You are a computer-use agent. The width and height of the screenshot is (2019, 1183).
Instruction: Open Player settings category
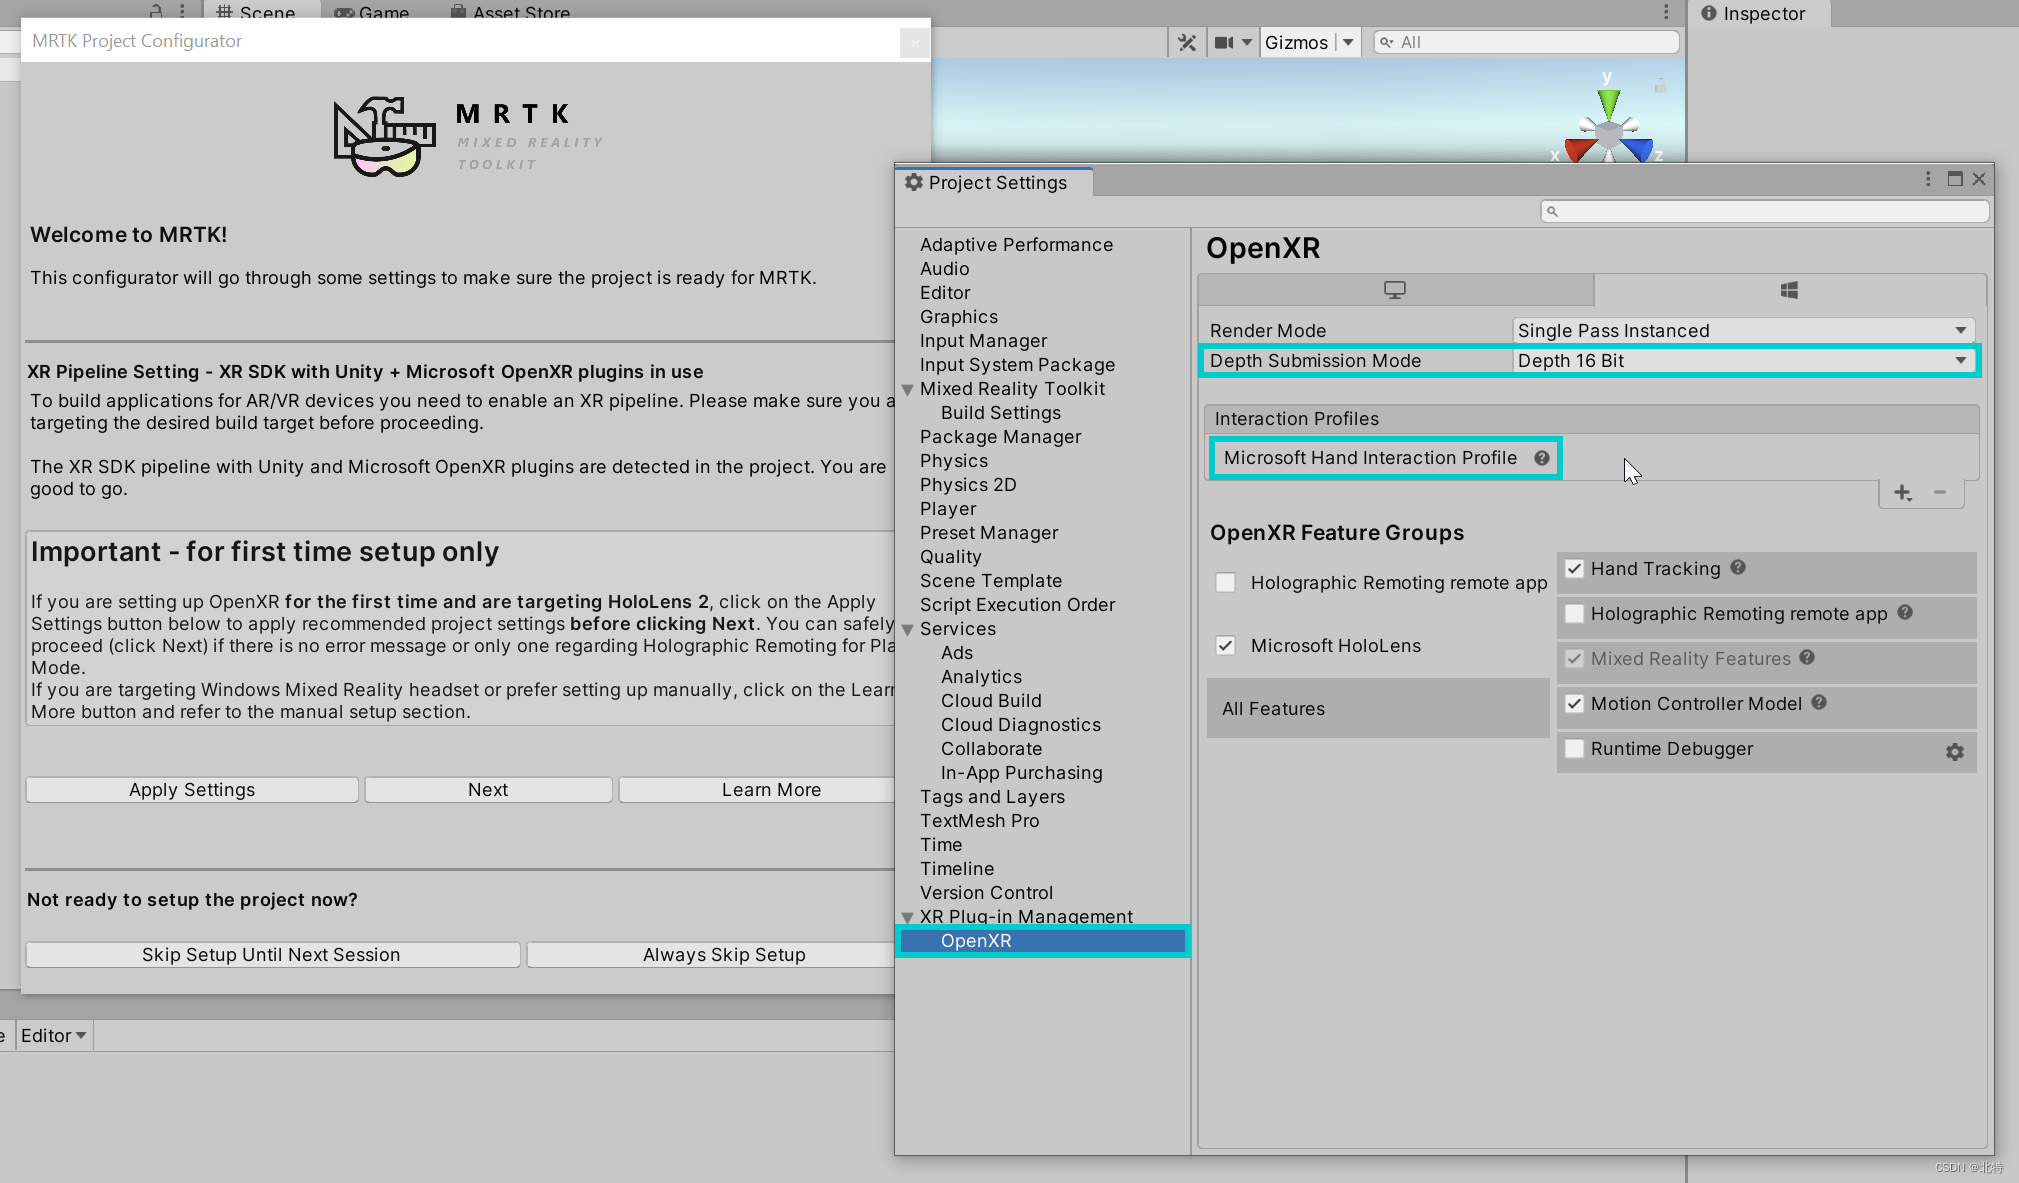click(948, 509)
